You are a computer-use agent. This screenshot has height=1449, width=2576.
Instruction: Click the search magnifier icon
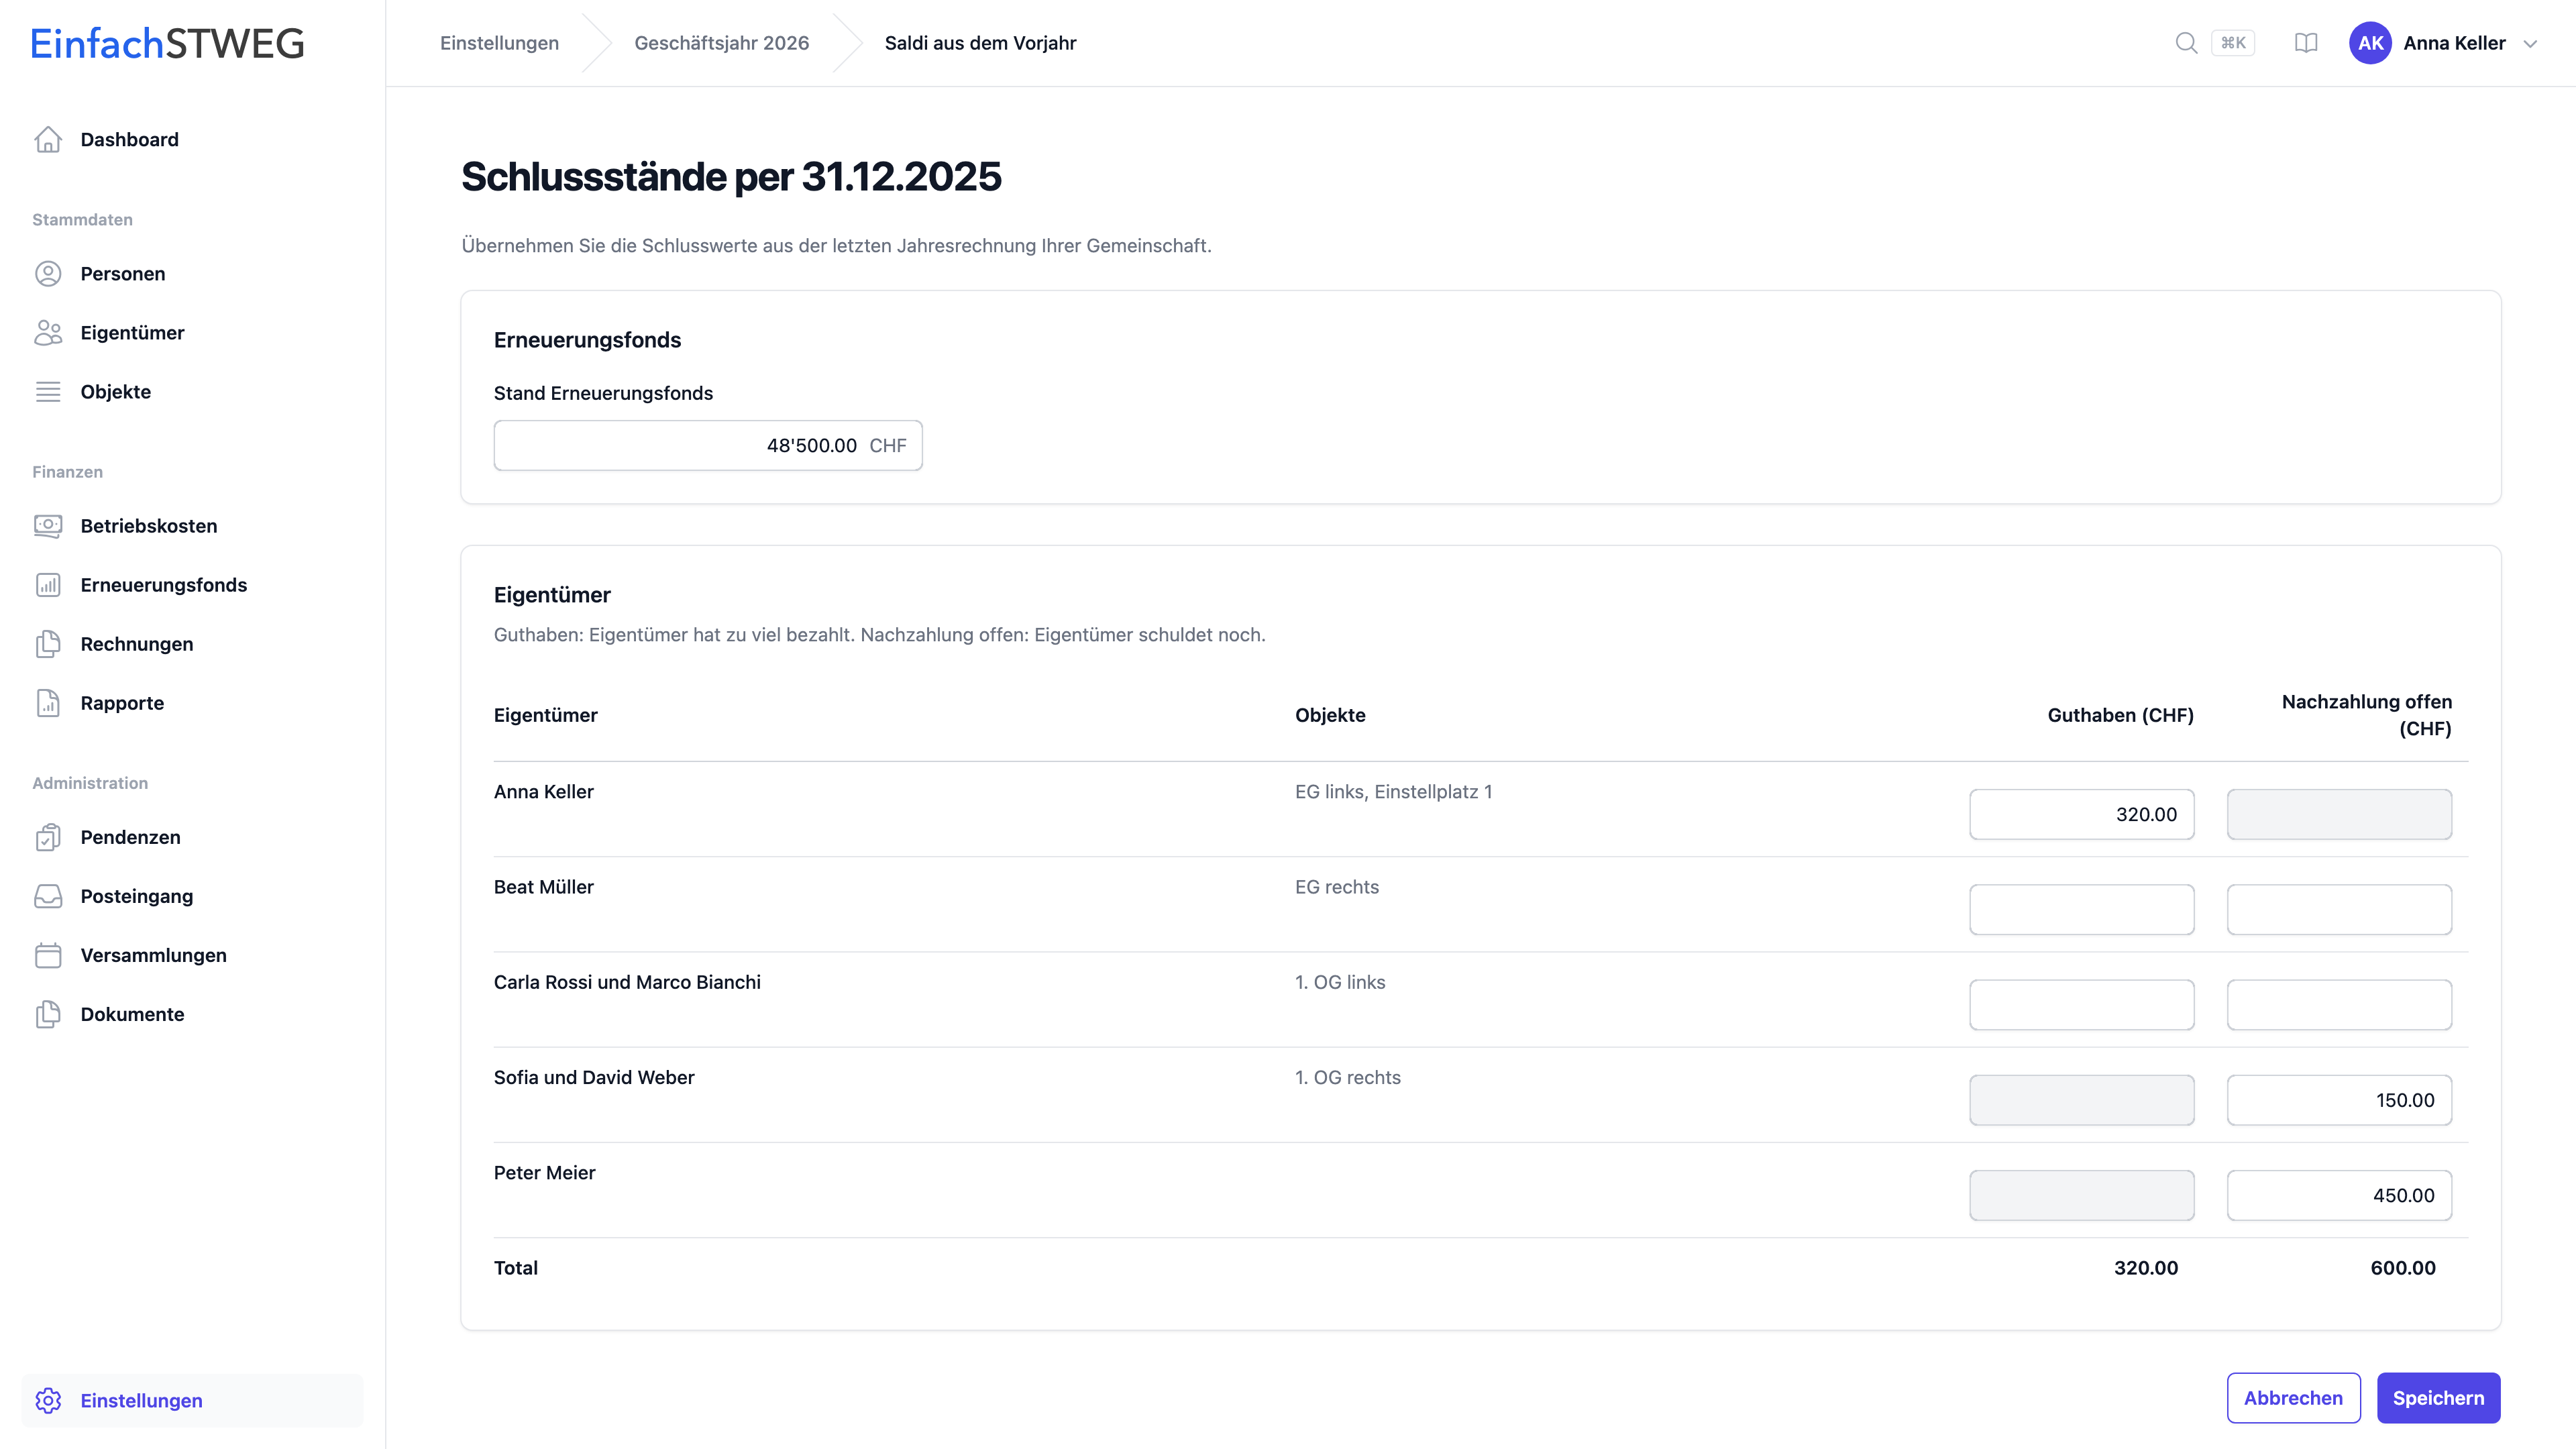(x=2186, y=43)
